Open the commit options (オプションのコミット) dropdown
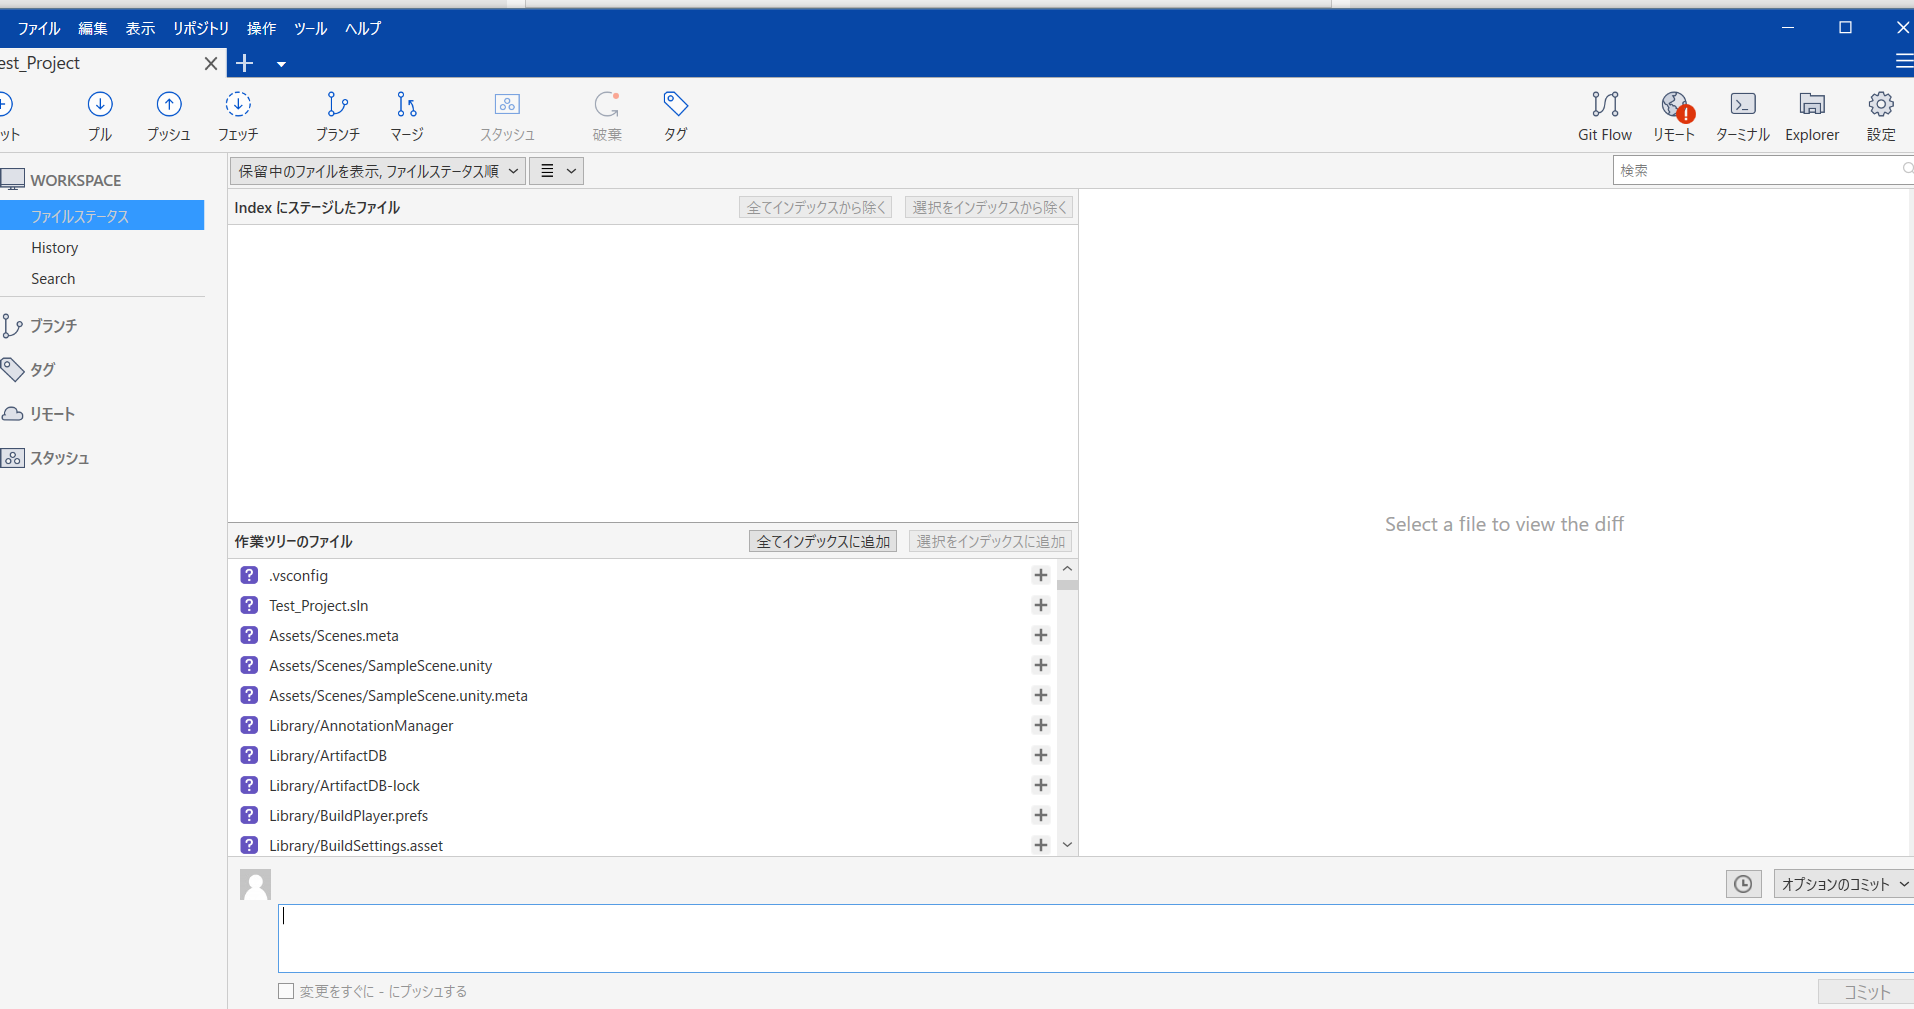Screen dimensions: 1914x1009 point(1844,884)
